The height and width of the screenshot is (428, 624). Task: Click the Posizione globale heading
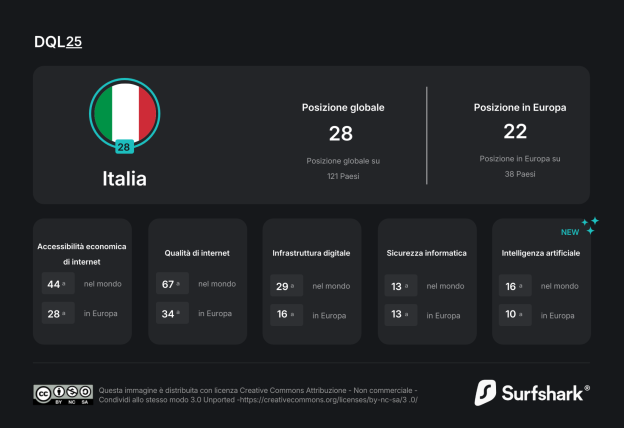(x=343, y=107)
